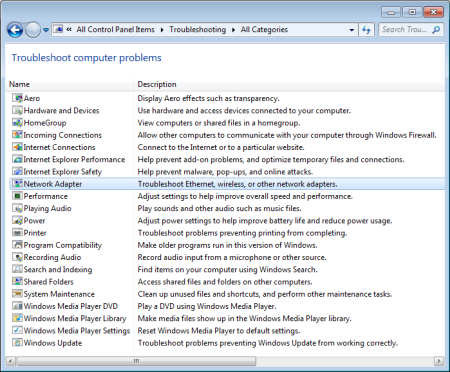The width and height of the screenshot is (450, 372).
Task: Click the Power troubleshooter icon
Action: pyautogui.click(x=17, y=220)
